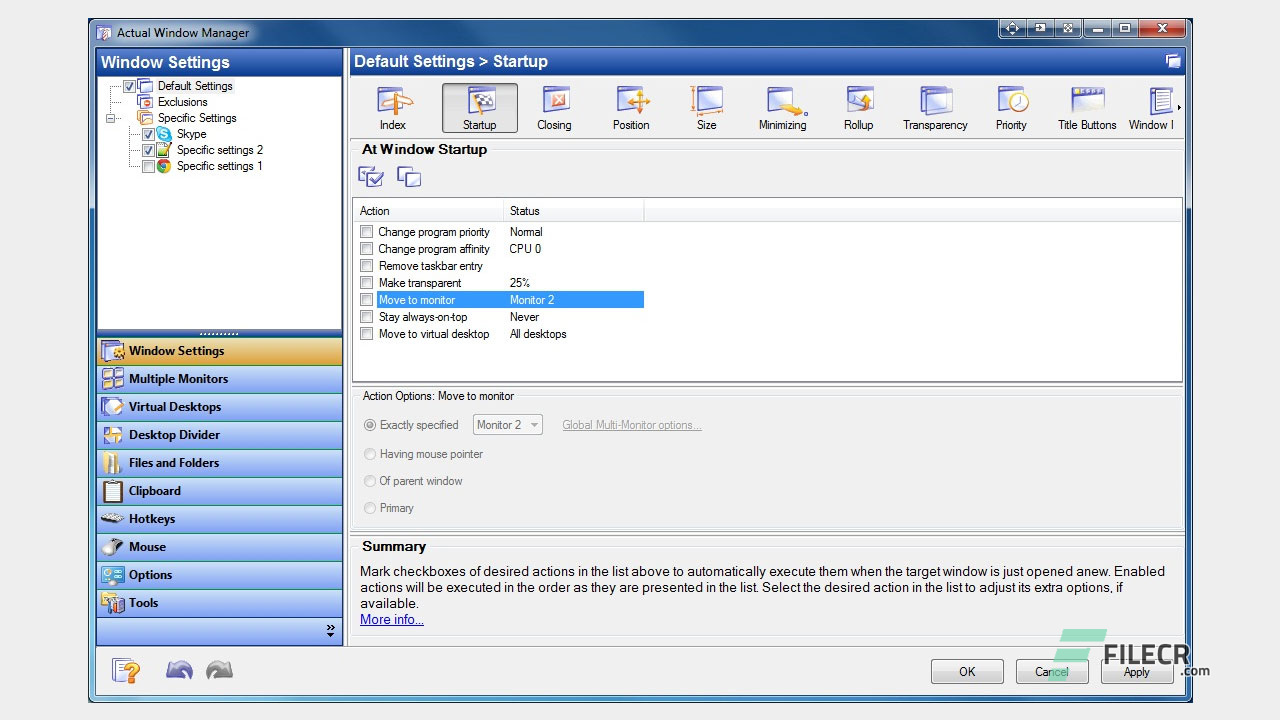Click the Apply button
1280x720 pixels.
[x=1137, y=672]
